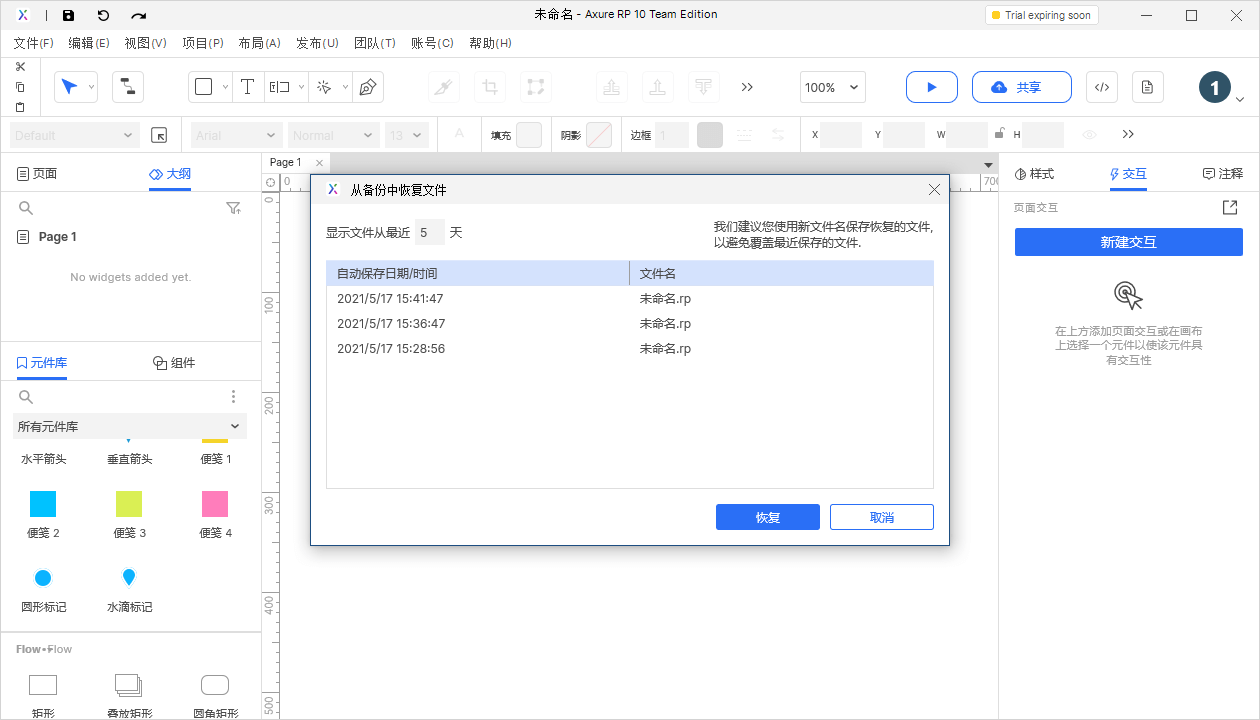Click the user avatar badge

click(x=1214, y=88)
